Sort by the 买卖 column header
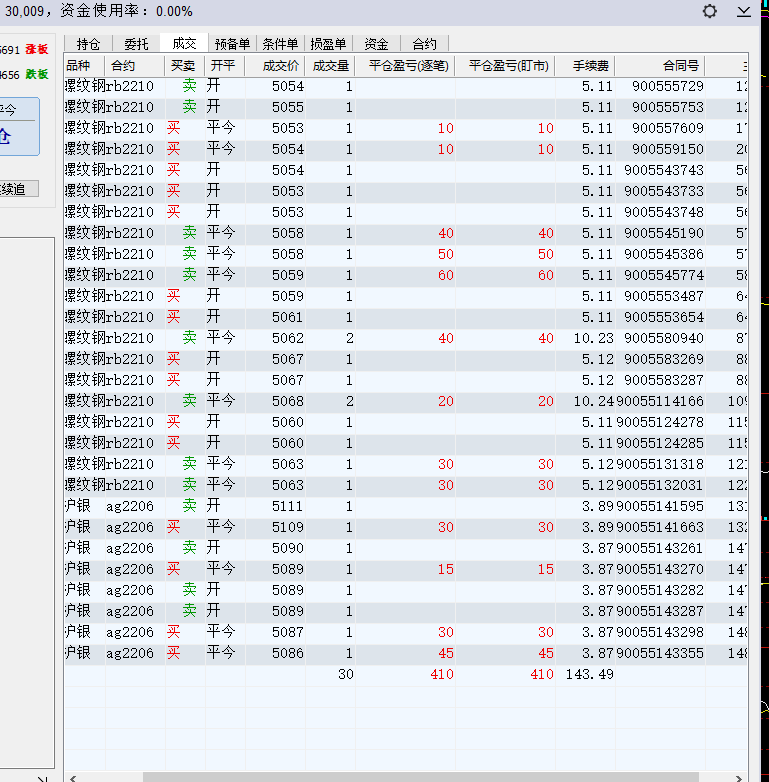Screen dimensions: 769x782 click(185, 65)
